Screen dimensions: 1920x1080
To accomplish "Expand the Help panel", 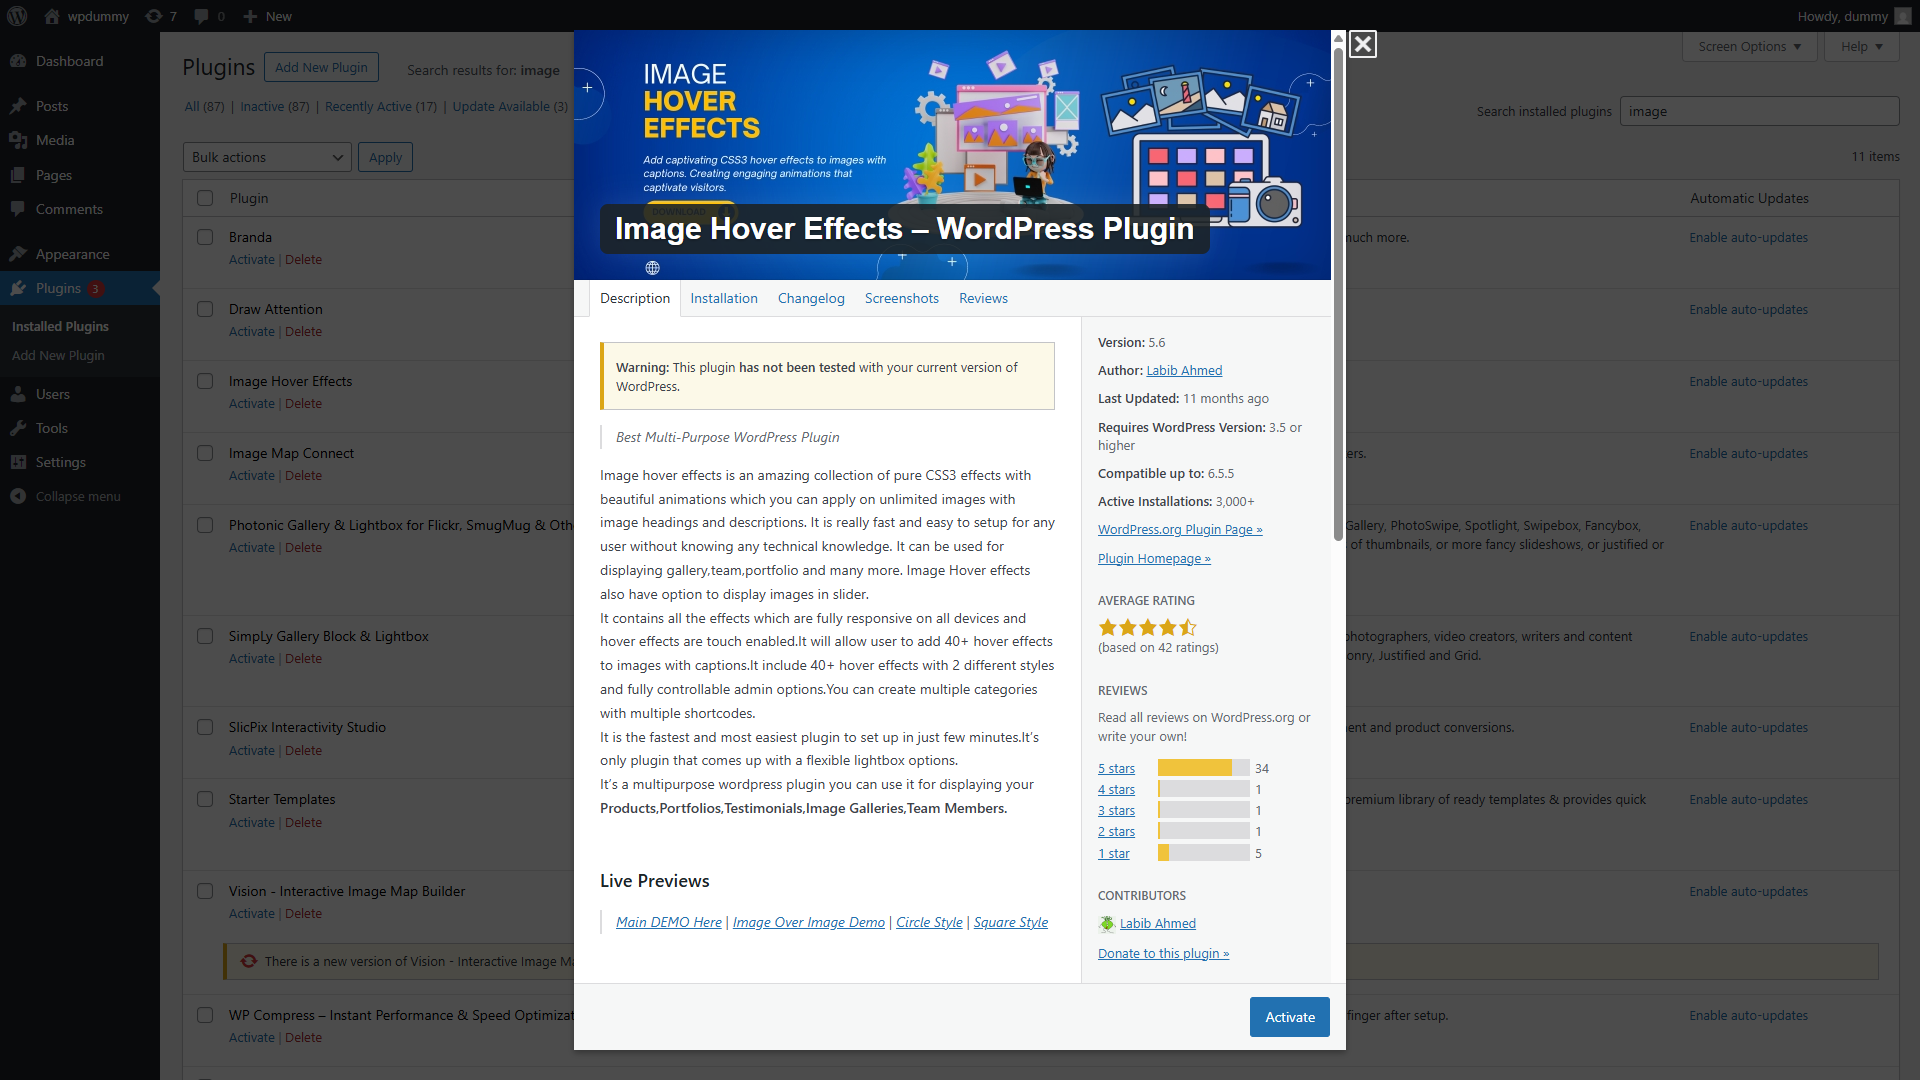I will 1862,47.
